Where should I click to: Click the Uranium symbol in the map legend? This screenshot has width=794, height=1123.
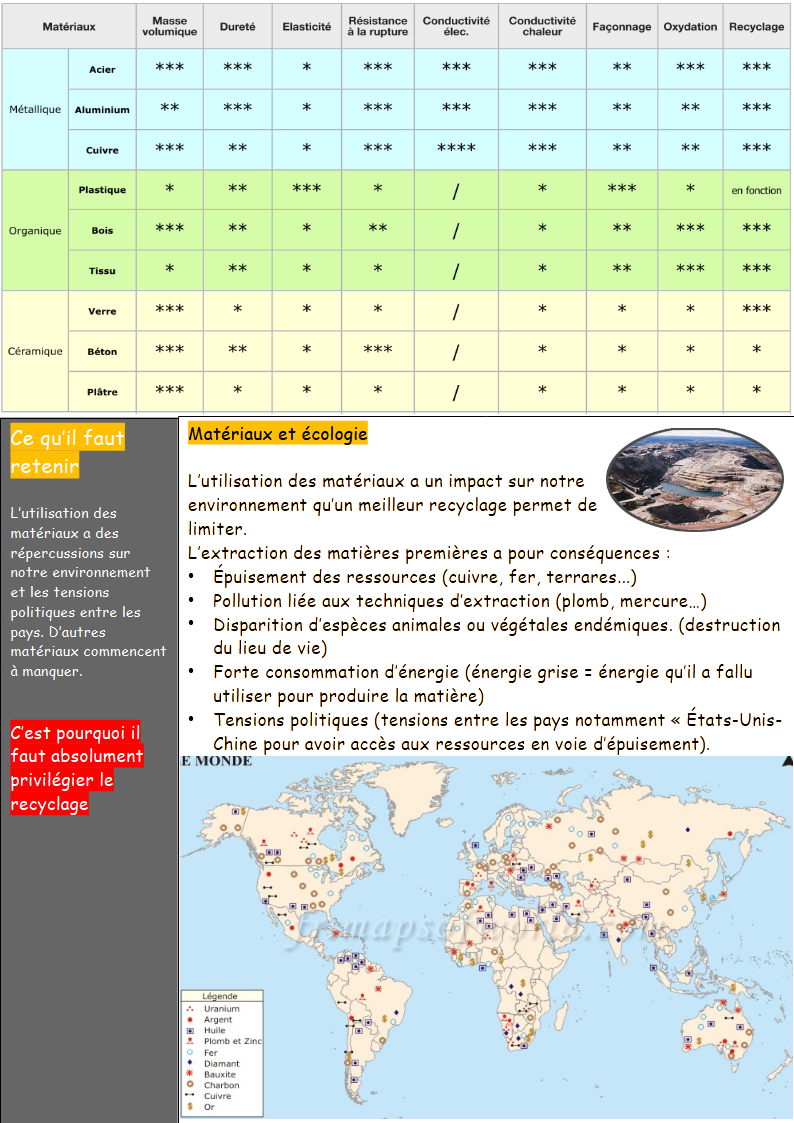pyautogui.click(x=190, y=1009)
